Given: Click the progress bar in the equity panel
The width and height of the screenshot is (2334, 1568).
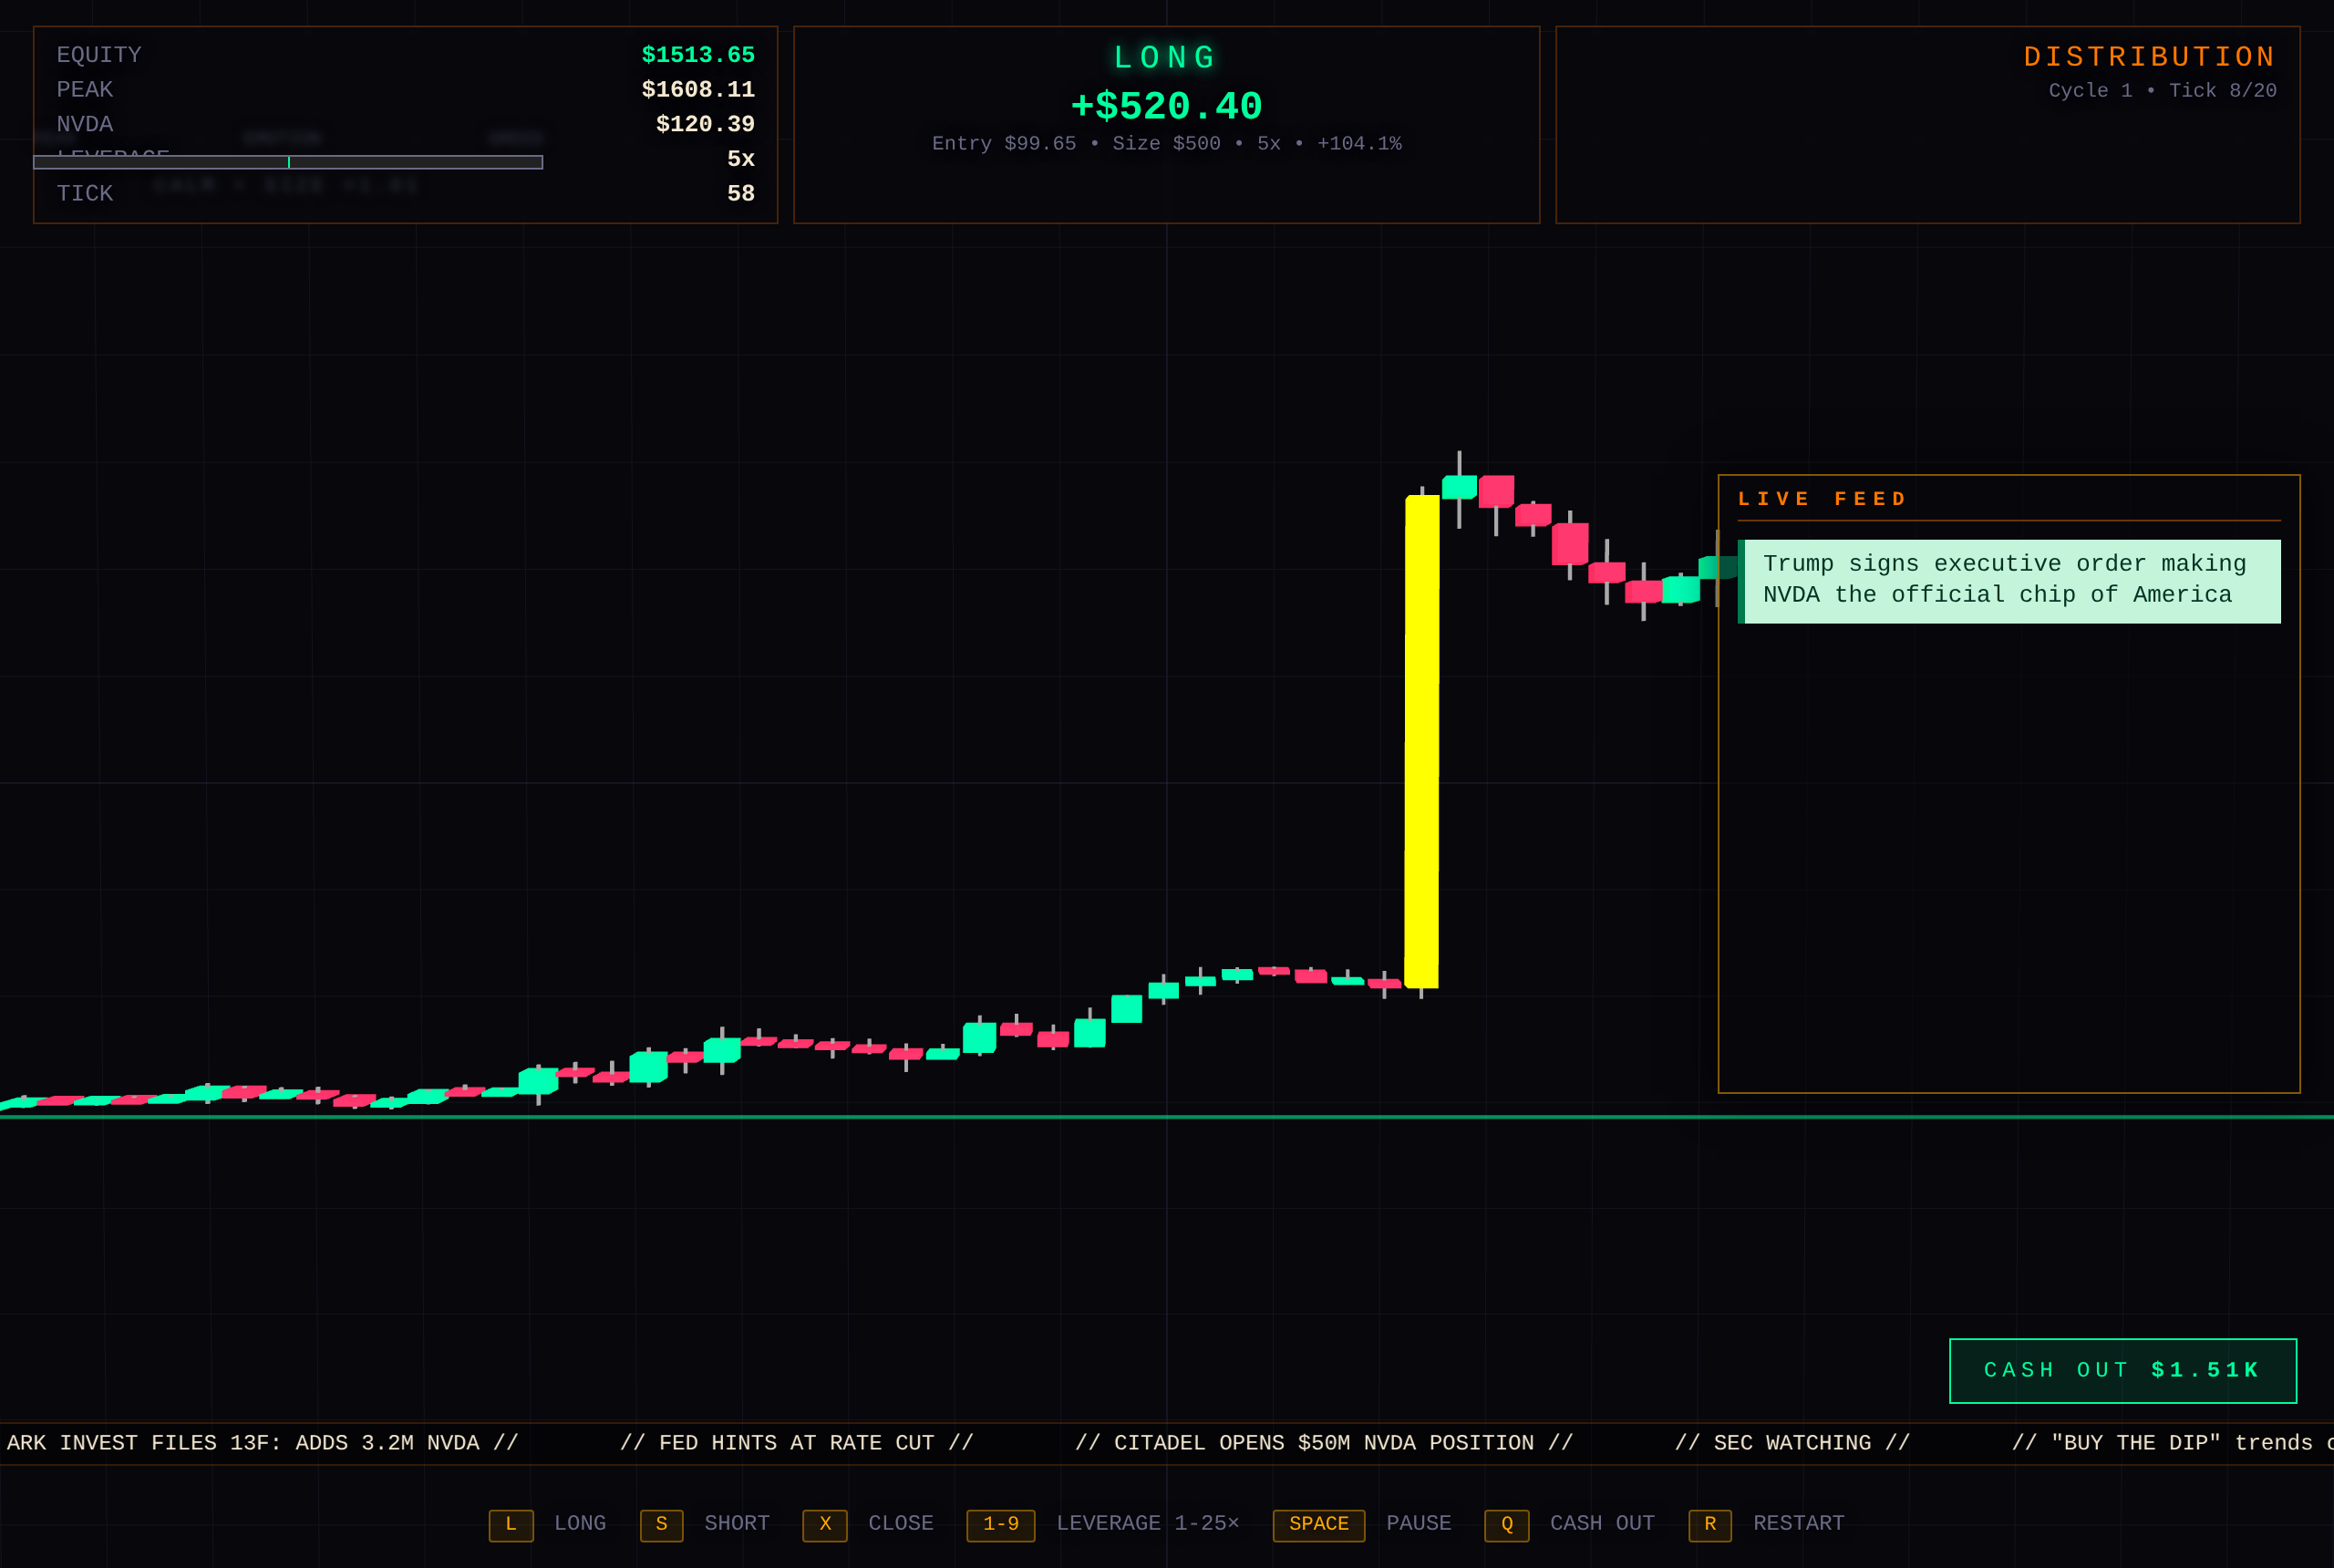Looking at the screenshot, I should point(288,162).
